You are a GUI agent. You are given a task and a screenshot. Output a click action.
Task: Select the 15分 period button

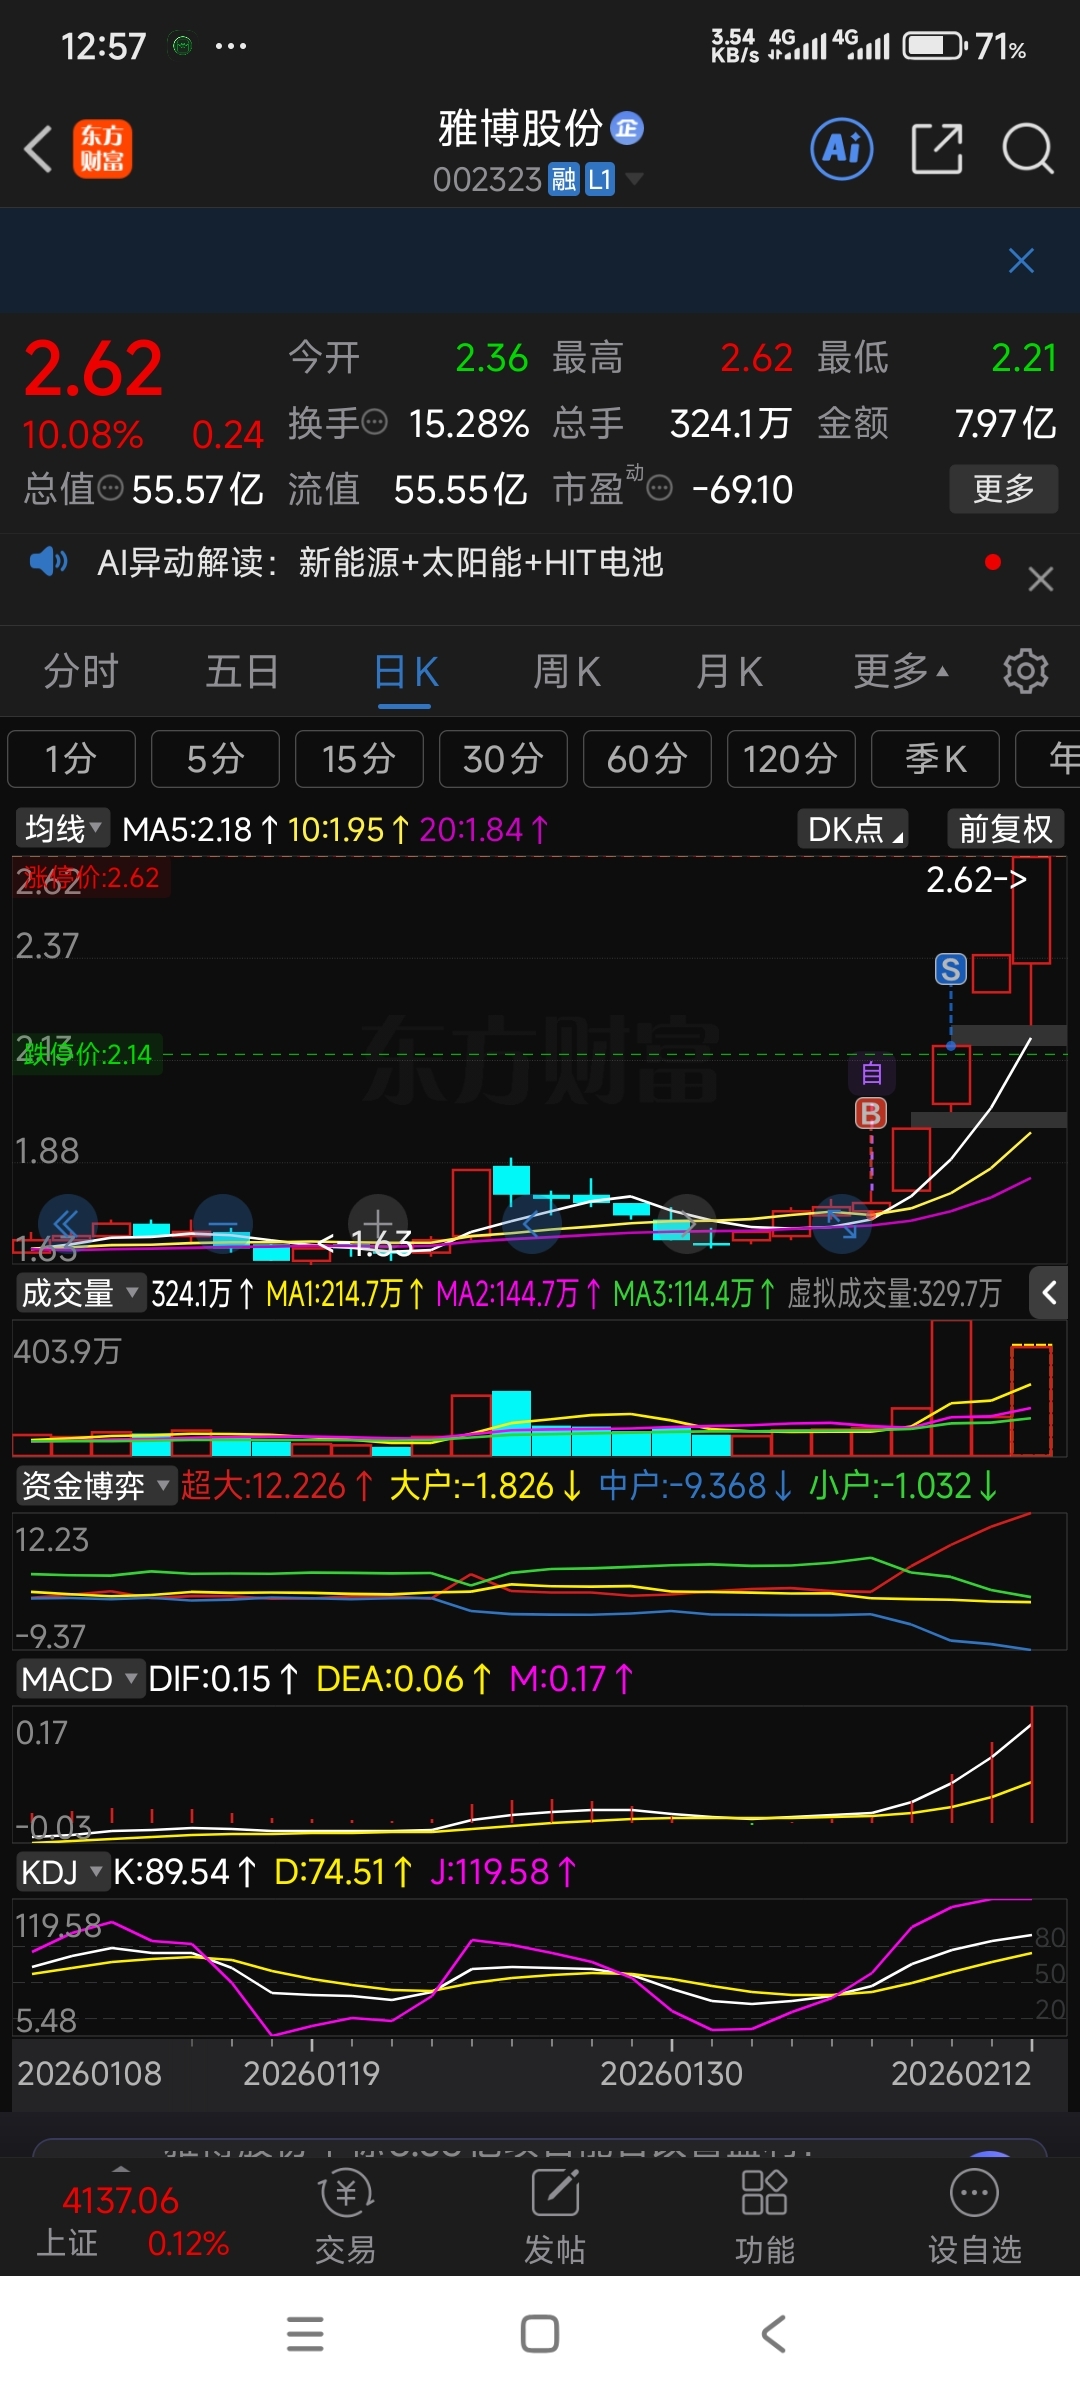click(x=359, y=759)
